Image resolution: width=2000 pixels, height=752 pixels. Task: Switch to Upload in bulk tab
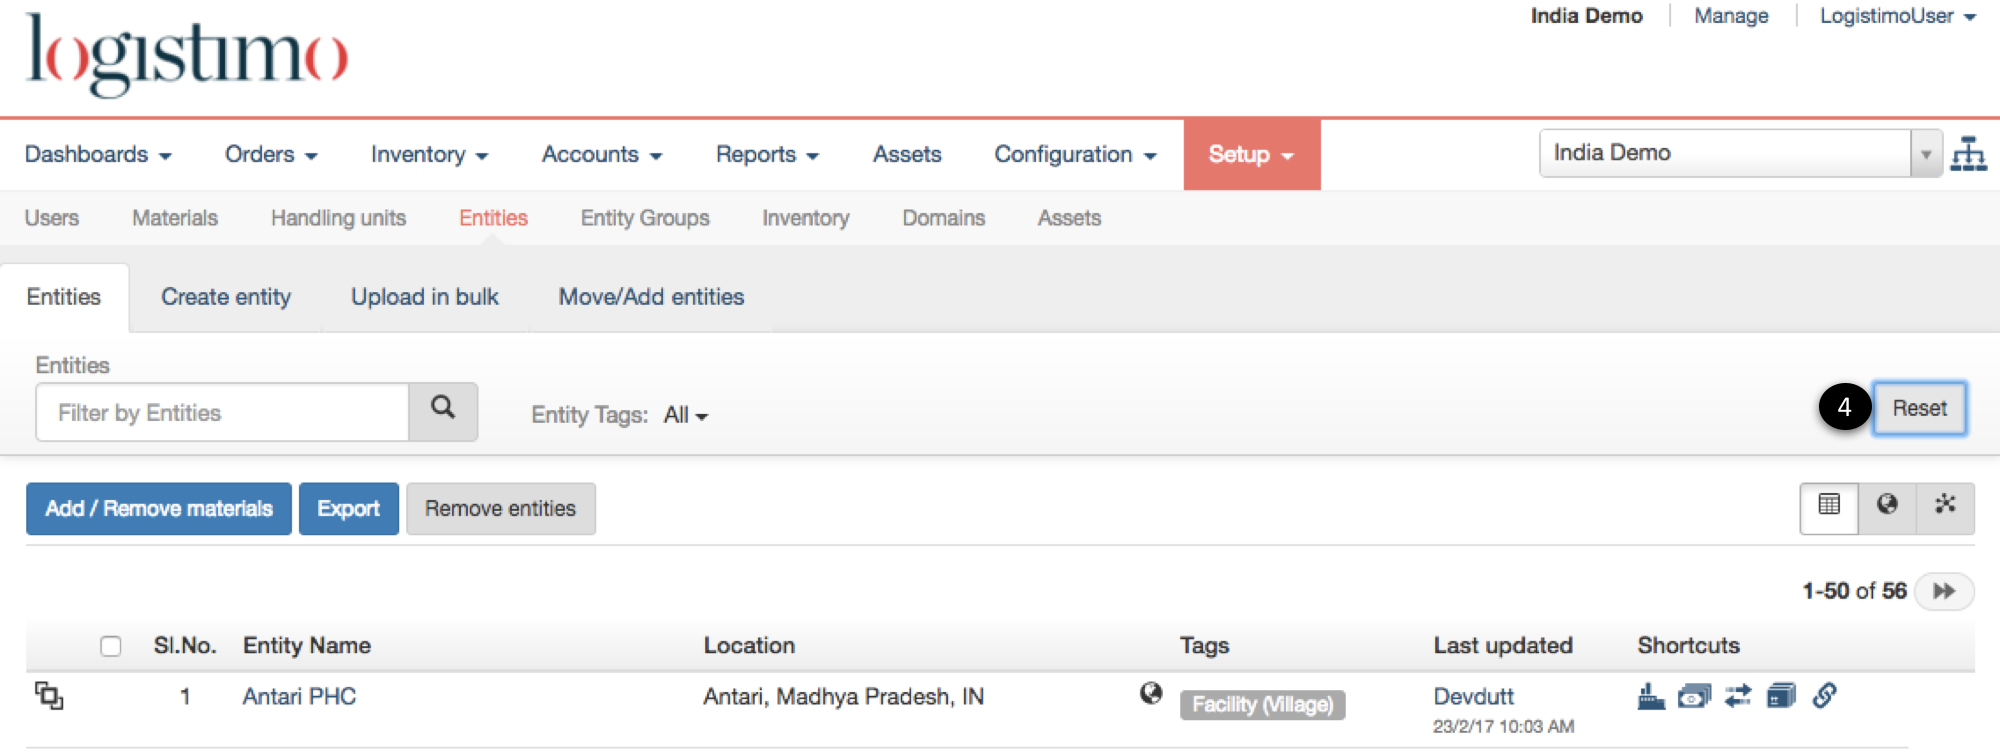click(425, 297)
